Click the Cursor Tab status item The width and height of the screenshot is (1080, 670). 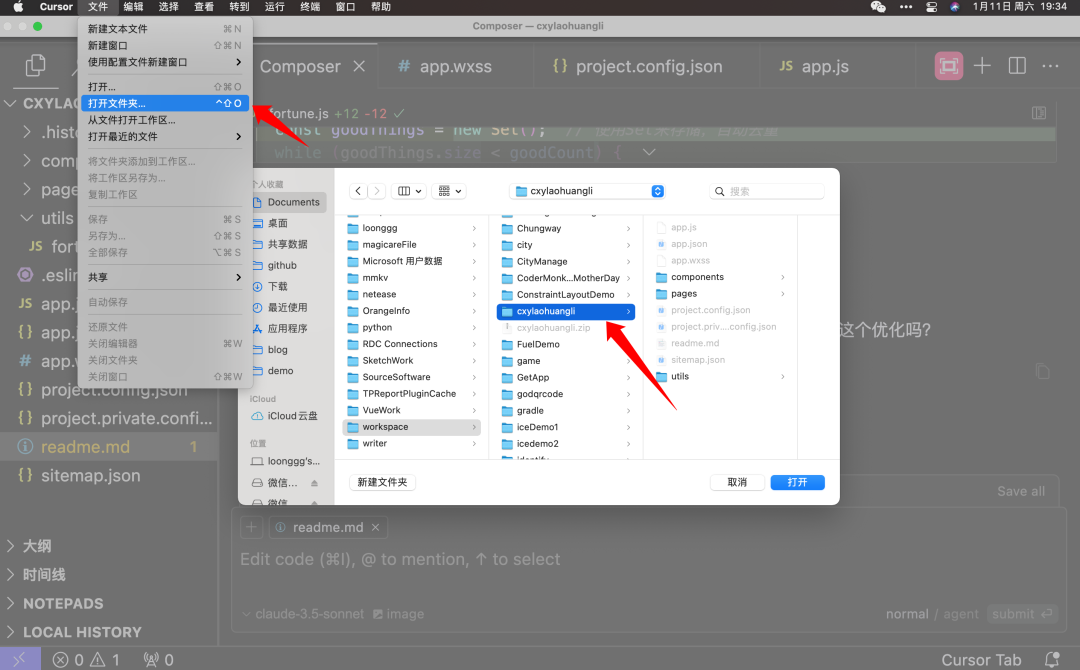point(981,660)
